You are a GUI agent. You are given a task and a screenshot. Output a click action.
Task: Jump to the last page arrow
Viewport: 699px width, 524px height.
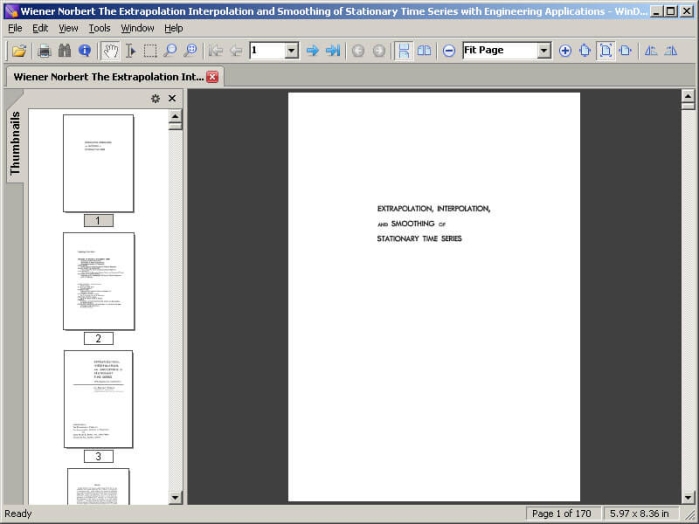click(x=333, y=50)
